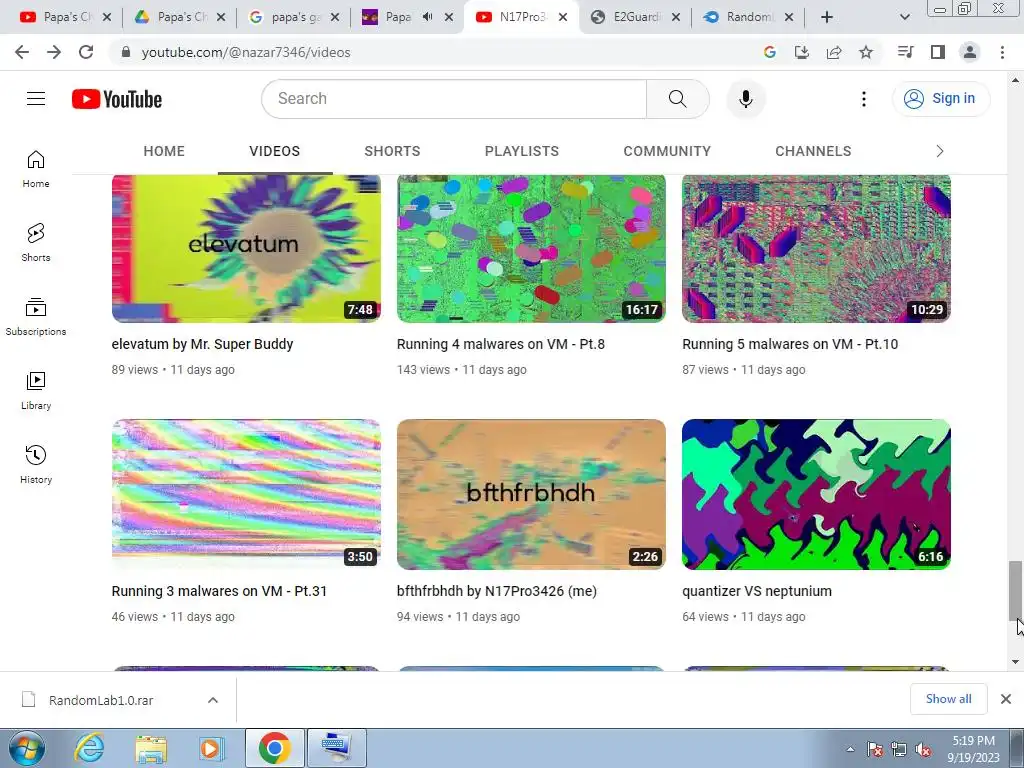
Task: Go to Home in sidebar
Action: (36, 169)
